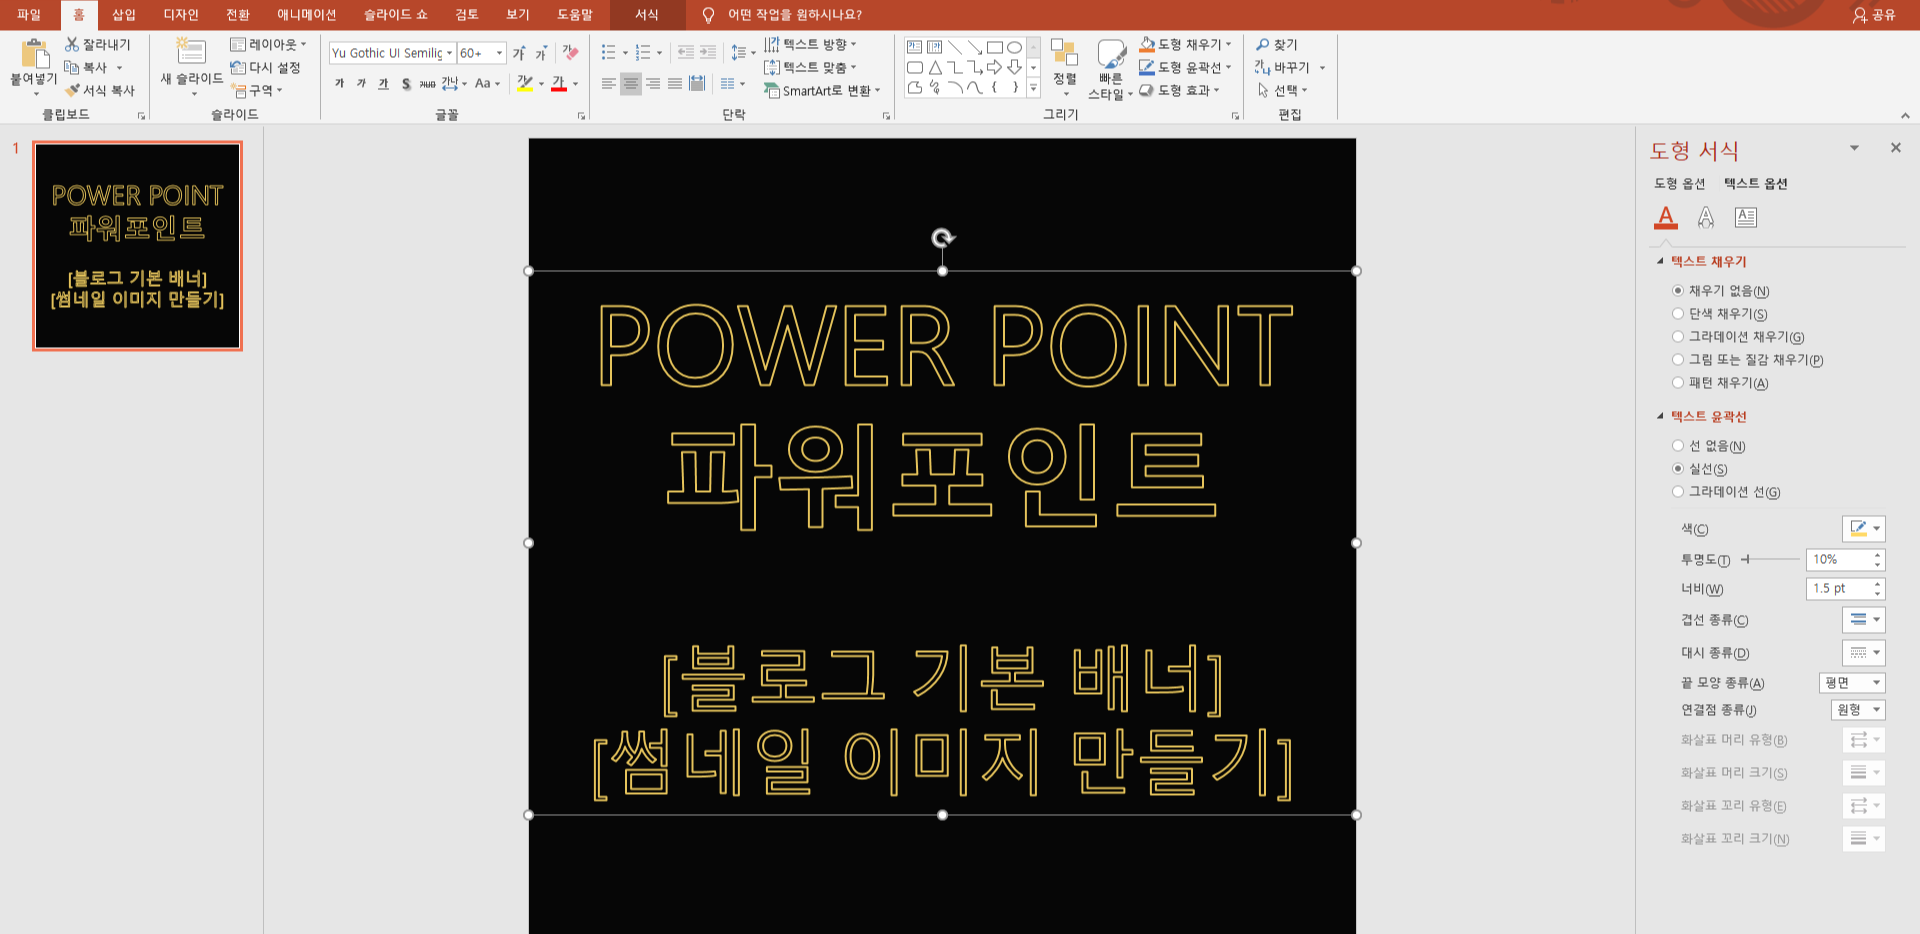
Task: Select 선 없음 (No line) radio
Action: (1678, 446)
